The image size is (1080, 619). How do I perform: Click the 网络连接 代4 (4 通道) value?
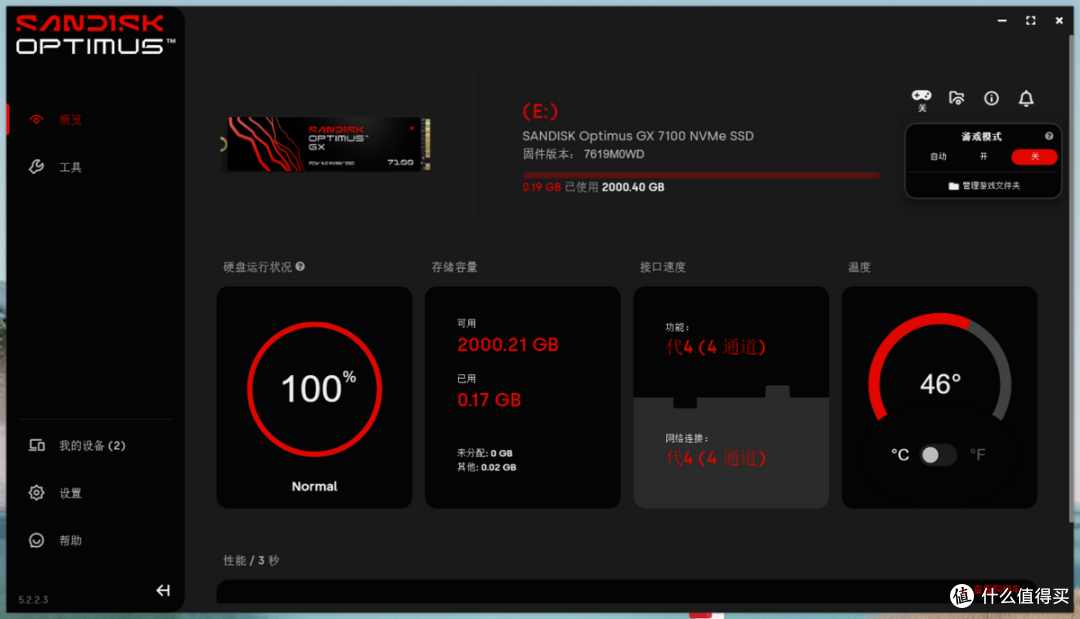click(x=716, y=458)
